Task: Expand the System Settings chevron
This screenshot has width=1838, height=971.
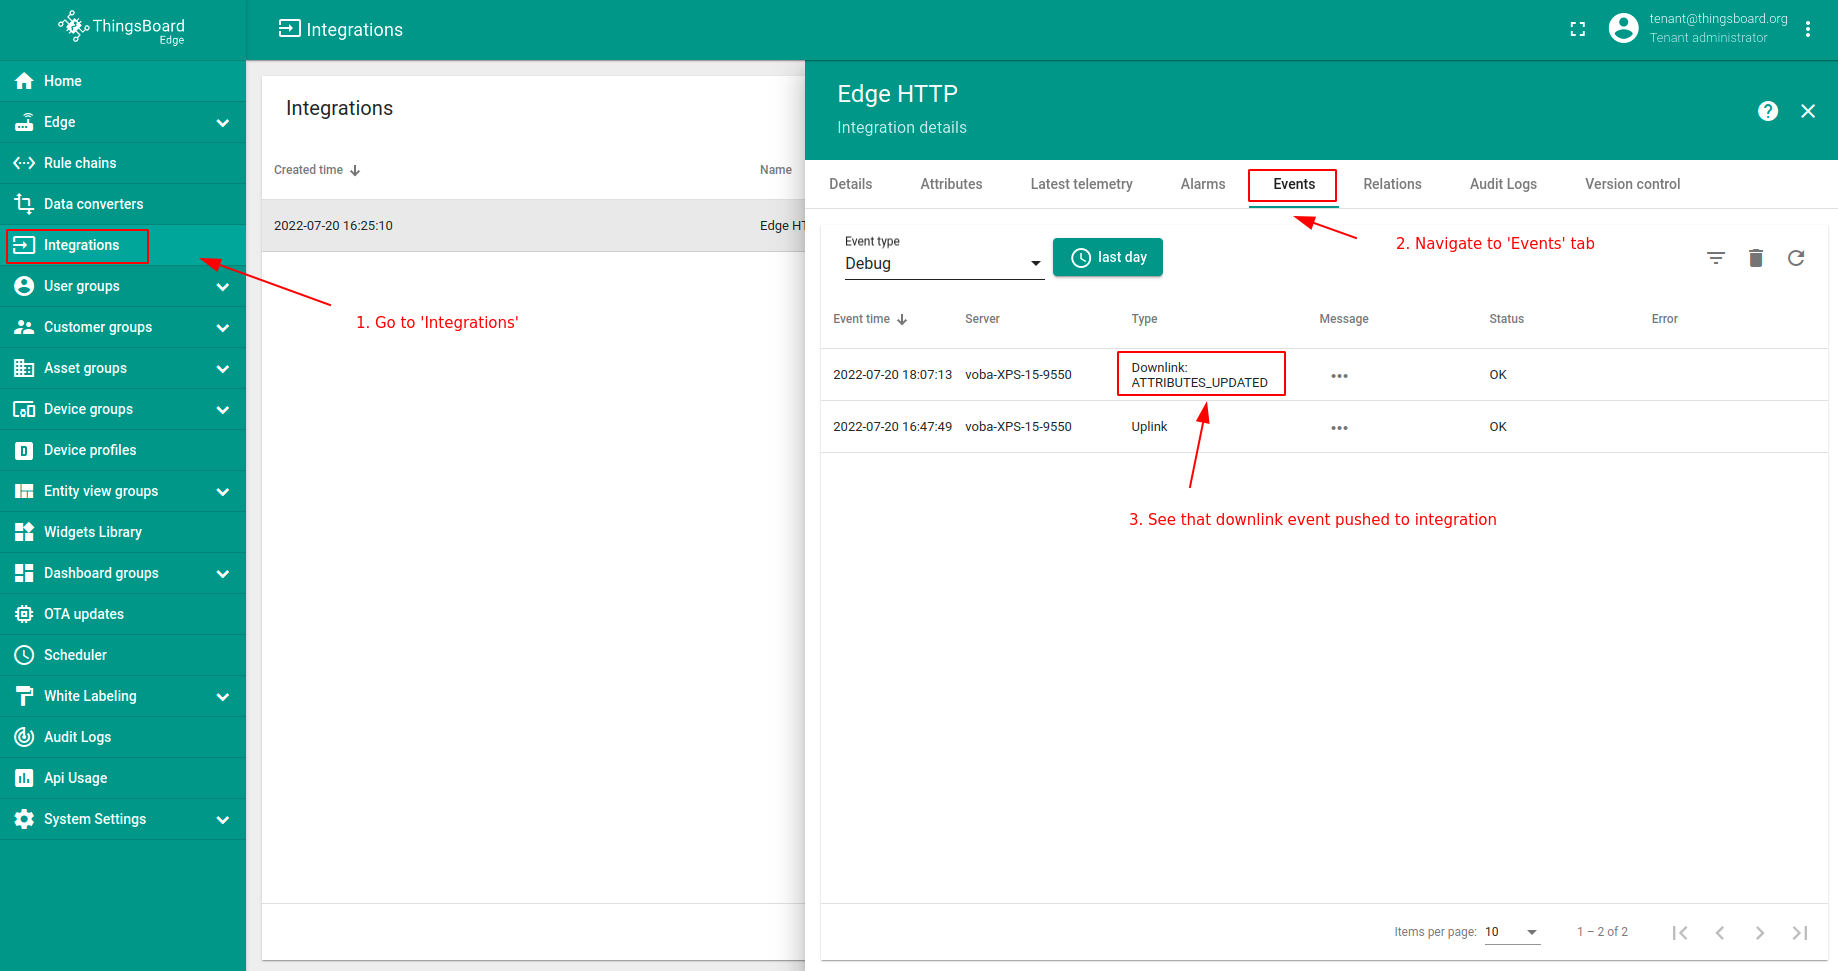Action: click(223, 820)
